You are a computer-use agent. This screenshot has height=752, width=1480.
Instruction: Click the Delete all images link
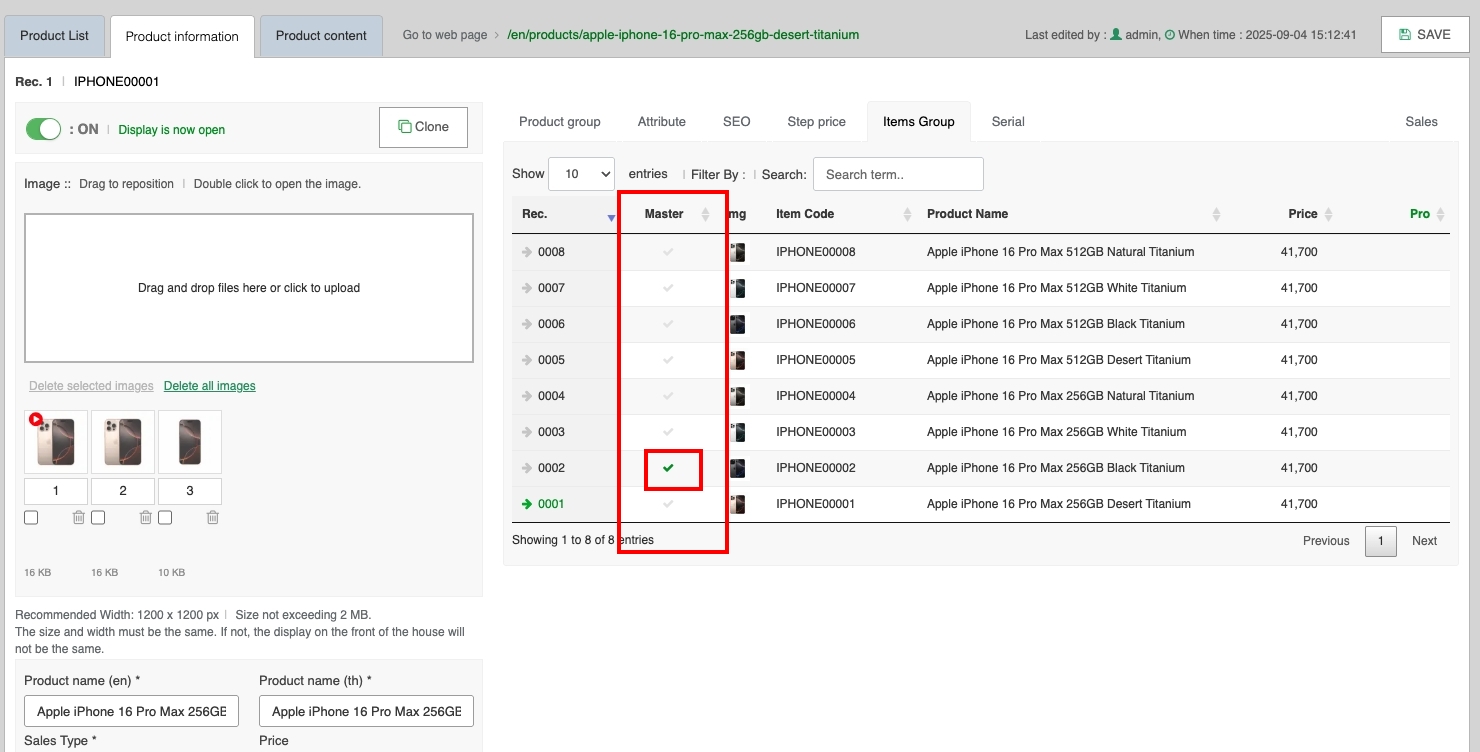(209, 386)
